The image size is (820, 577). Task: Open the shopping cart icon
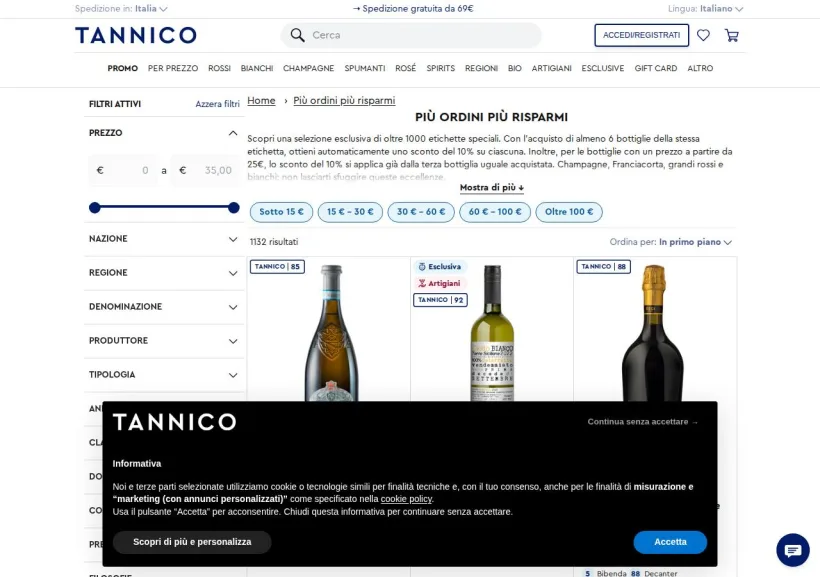[732, 35]
